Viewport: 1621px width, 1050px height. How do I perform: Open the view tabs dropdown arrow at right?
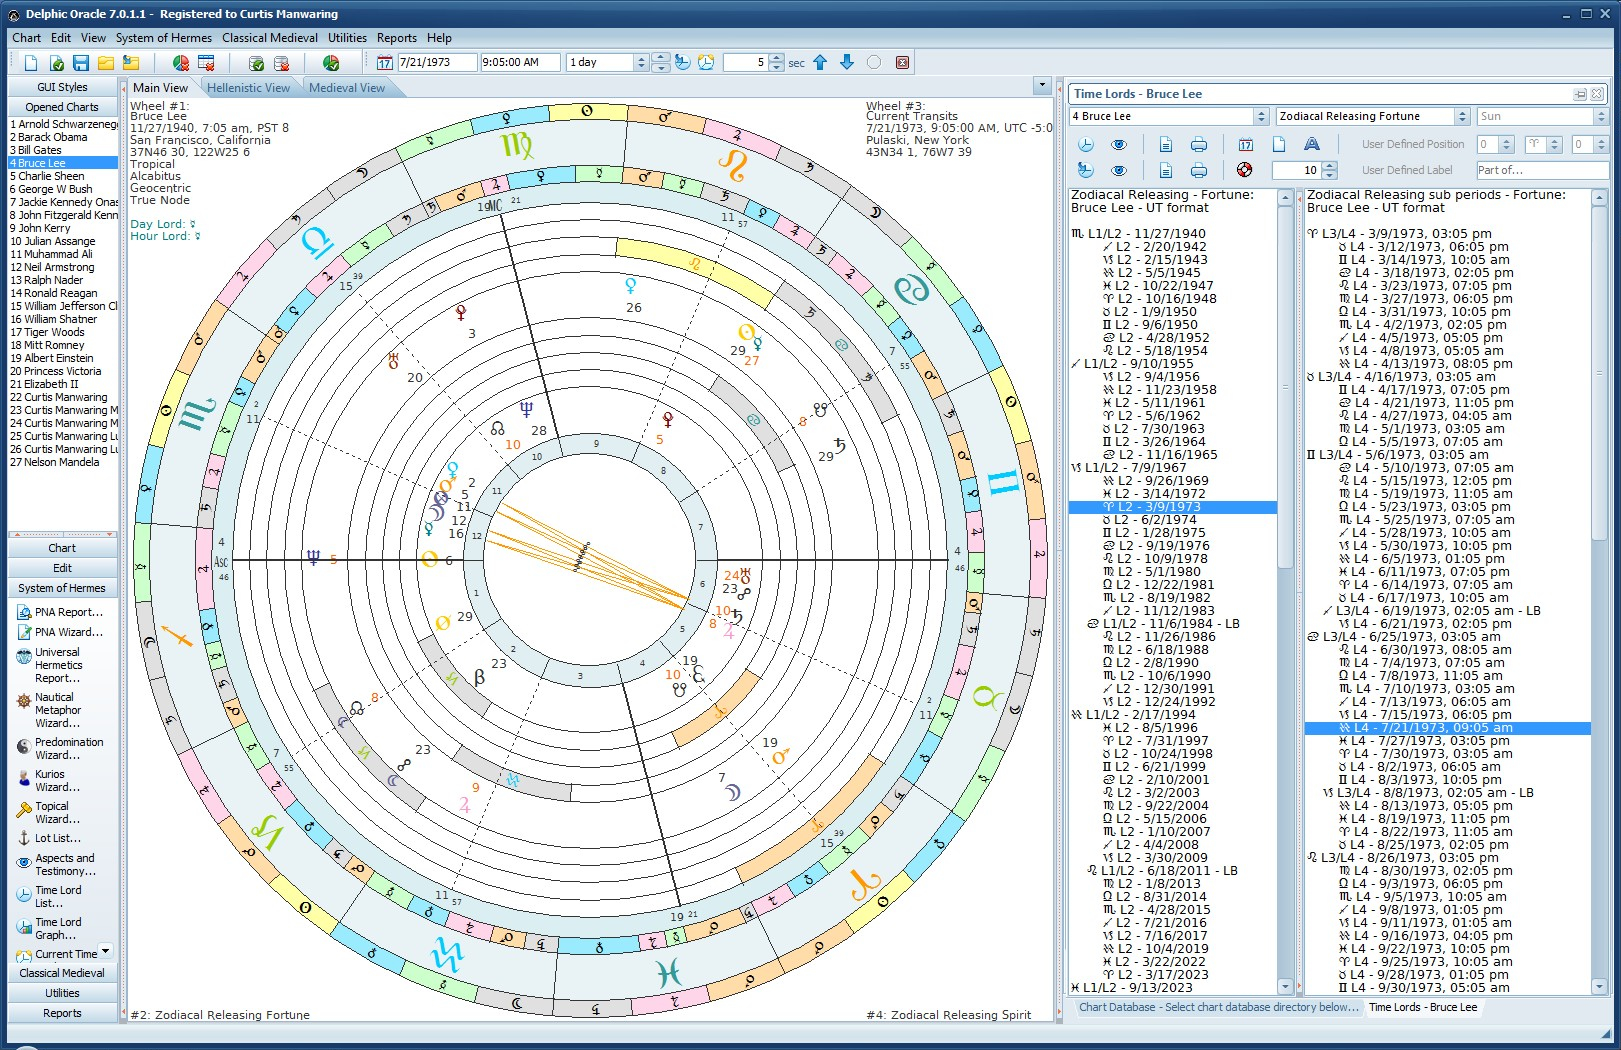[1042, 87]
